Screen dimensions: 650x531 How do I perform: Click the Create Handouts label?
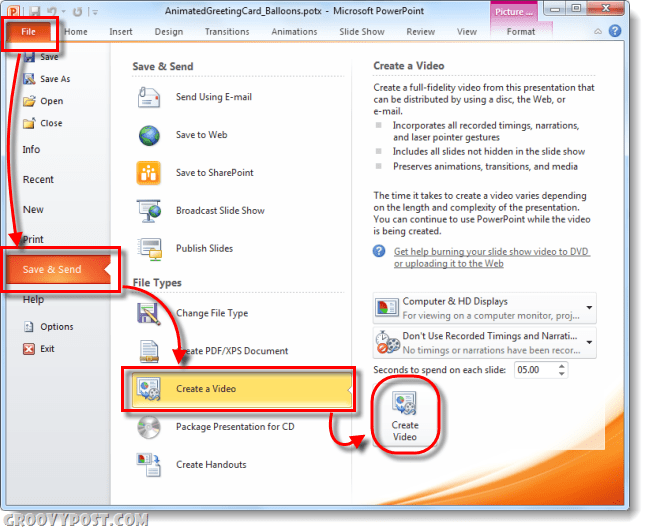tap(211, 465)
